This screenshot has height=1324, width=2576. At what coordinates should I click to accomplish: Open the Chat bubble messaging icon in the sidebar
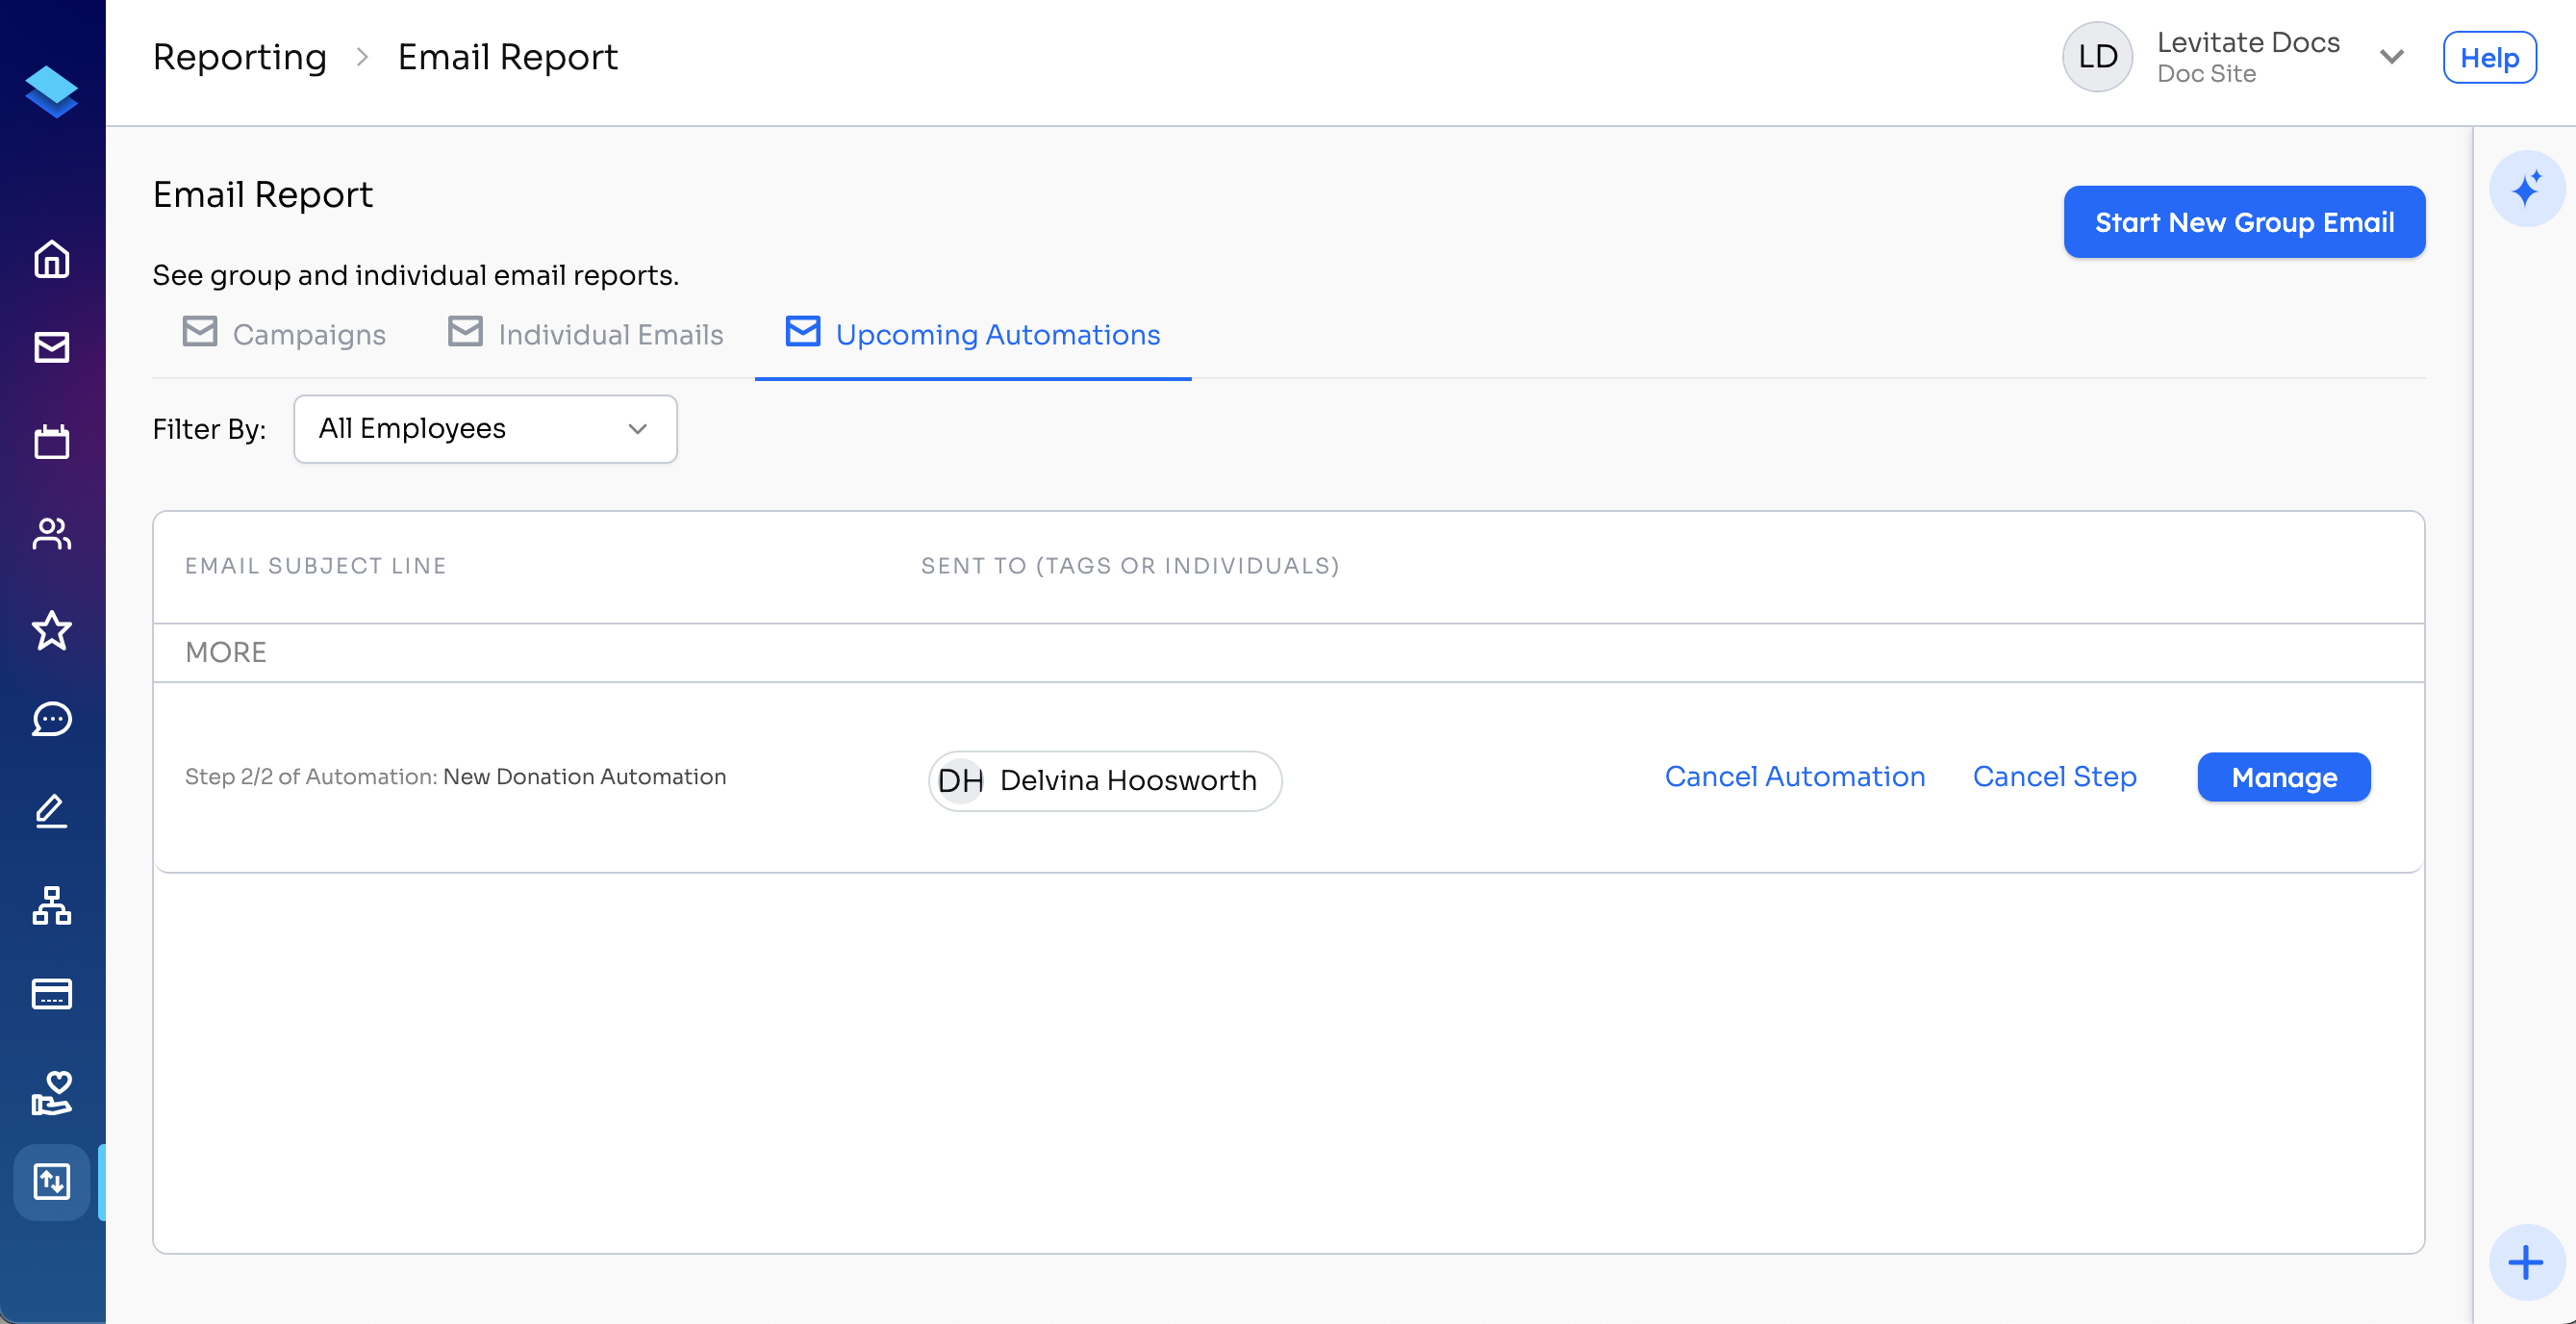click(x=52, y=719)
